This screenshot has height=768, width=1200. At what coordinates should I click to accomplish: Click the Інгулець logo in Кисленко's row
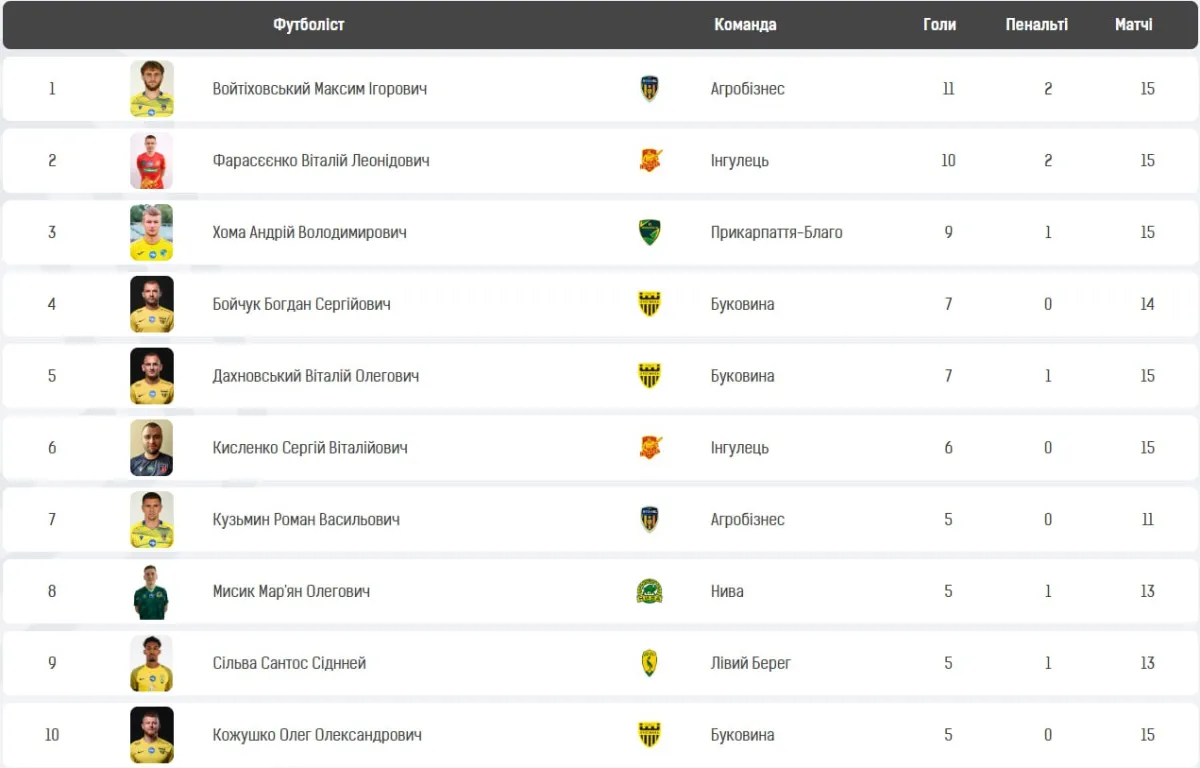(x=650, y=447)
